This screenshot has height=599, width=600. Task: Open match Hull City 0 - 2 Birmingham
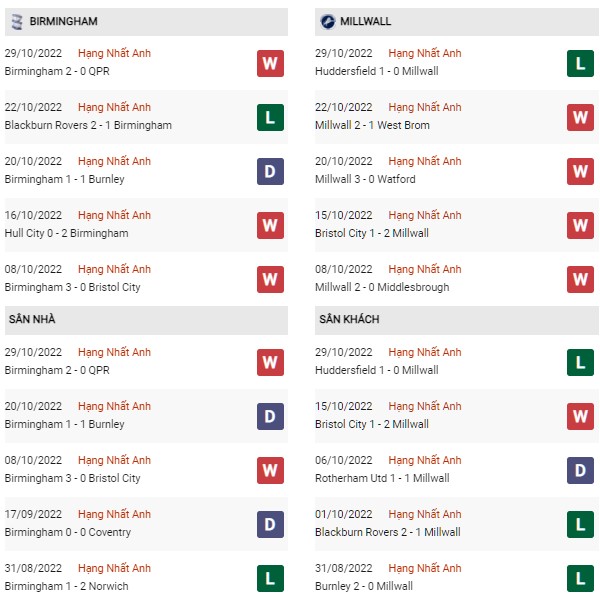coord(67,233)
